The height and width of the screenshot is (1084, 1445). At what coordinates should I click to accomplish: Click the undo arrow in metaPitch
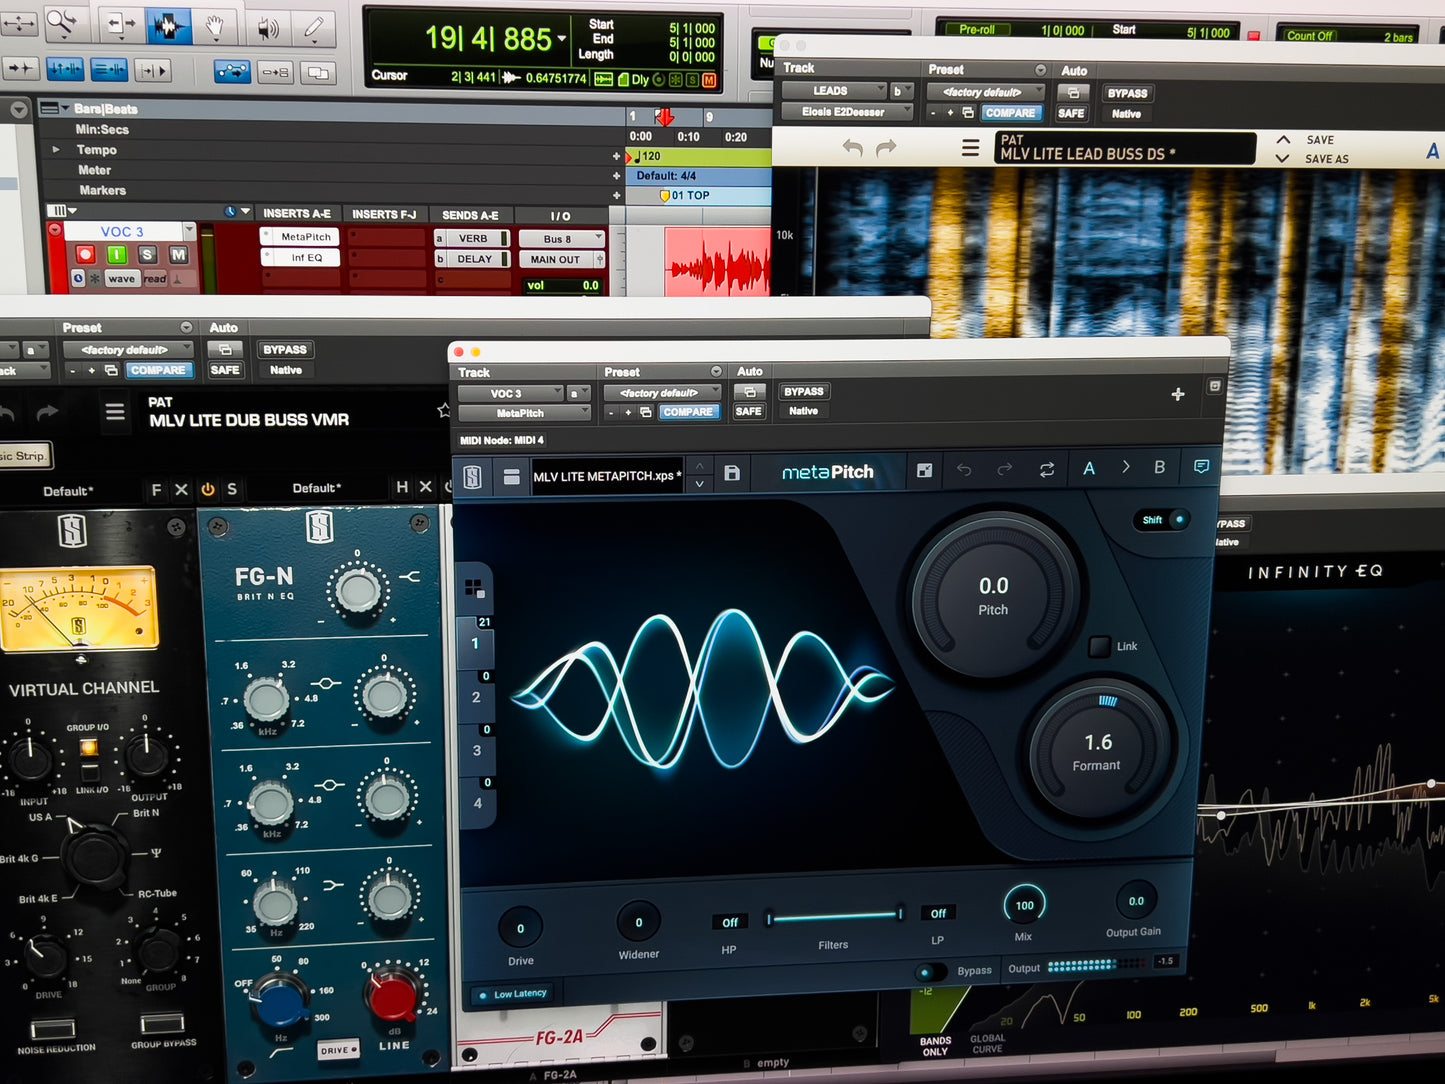click(x=964, y=469)
